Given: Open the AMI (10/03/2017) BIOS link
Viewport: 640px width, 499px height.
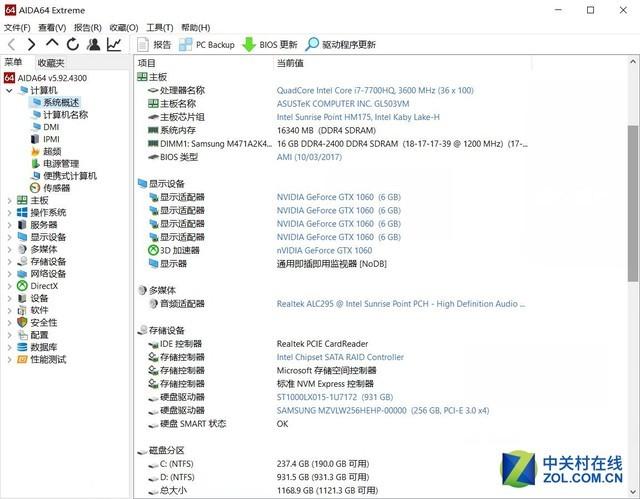Looking at the screenshot, I should pyautogui.click(x=309, y=157).
